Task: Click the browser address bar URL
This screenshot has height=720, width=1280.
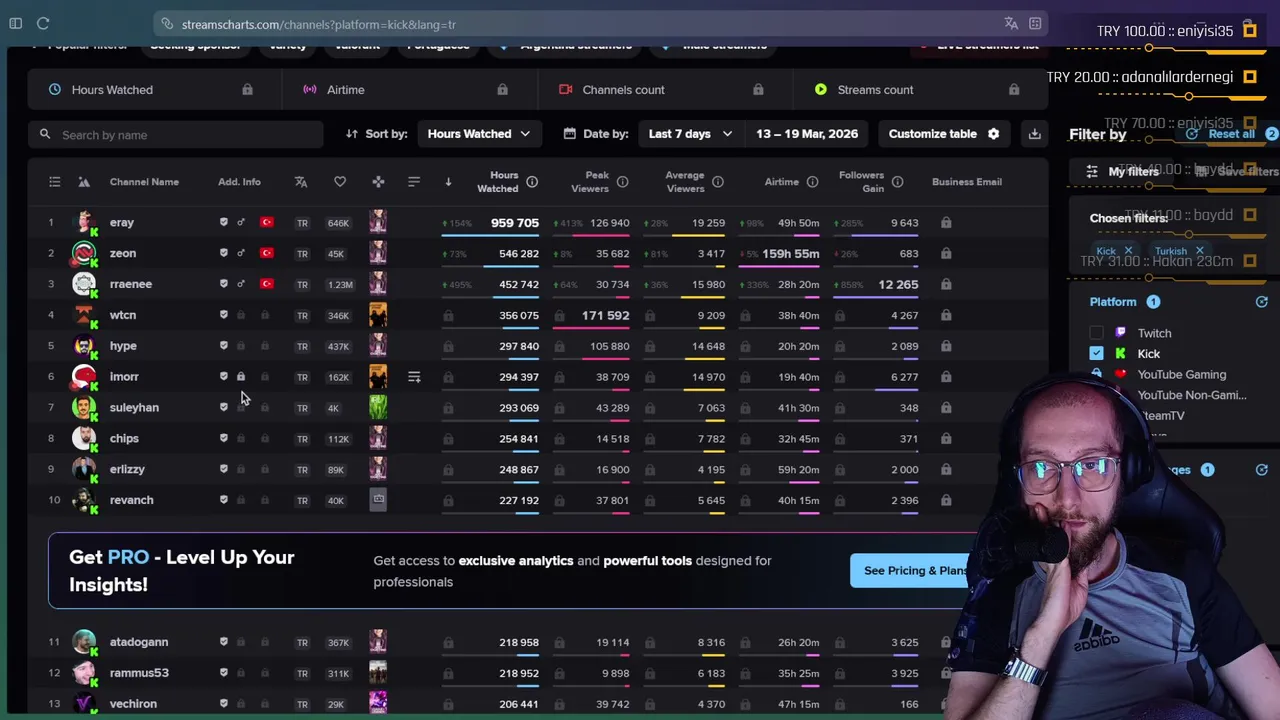Action: (x=319, y=24)
